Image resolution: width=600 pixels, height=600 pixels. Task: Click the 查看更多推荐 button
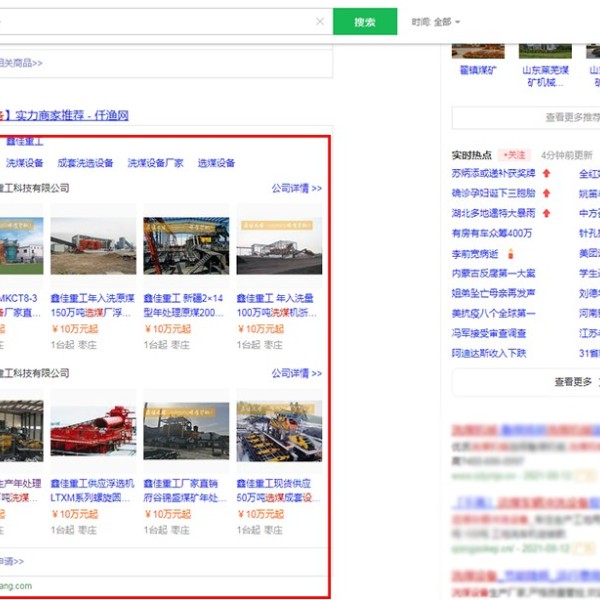tap(526, 117)
